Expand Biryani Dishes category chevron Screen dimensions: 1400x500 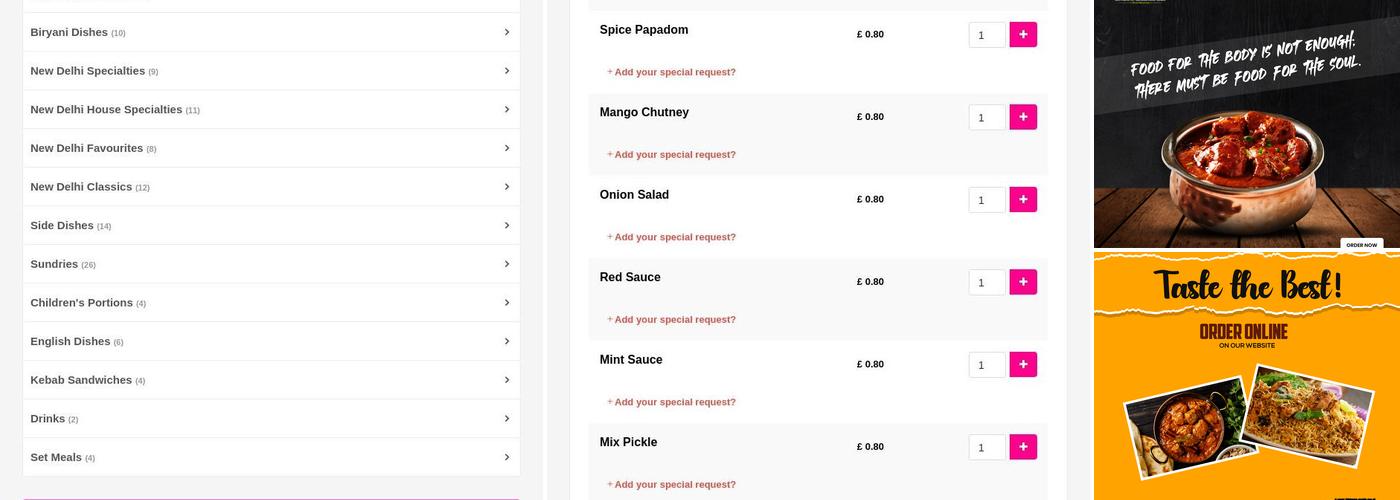click(x=507, y=32)
